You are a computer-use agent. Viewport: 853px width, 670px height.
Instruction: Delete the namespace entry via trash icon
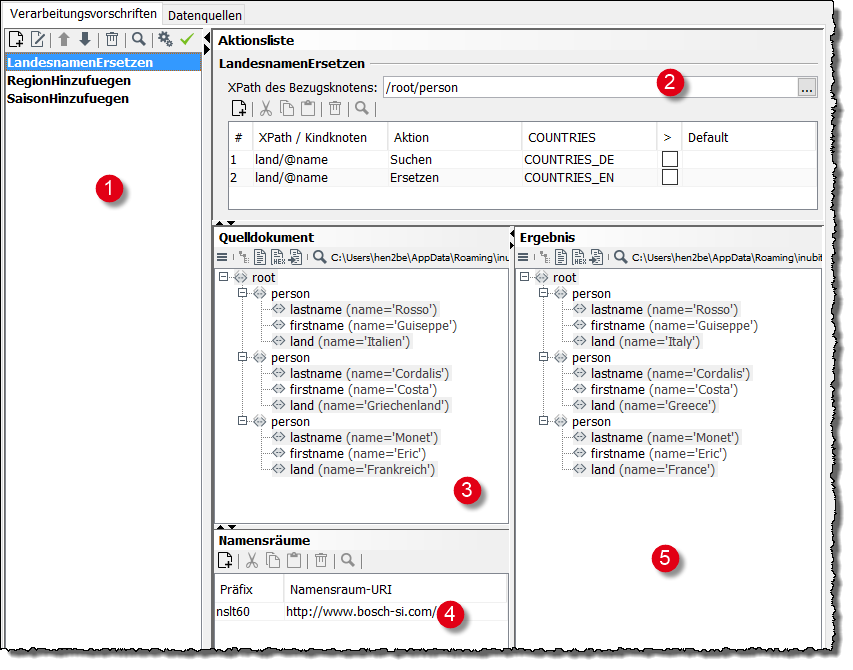(320, 560)
